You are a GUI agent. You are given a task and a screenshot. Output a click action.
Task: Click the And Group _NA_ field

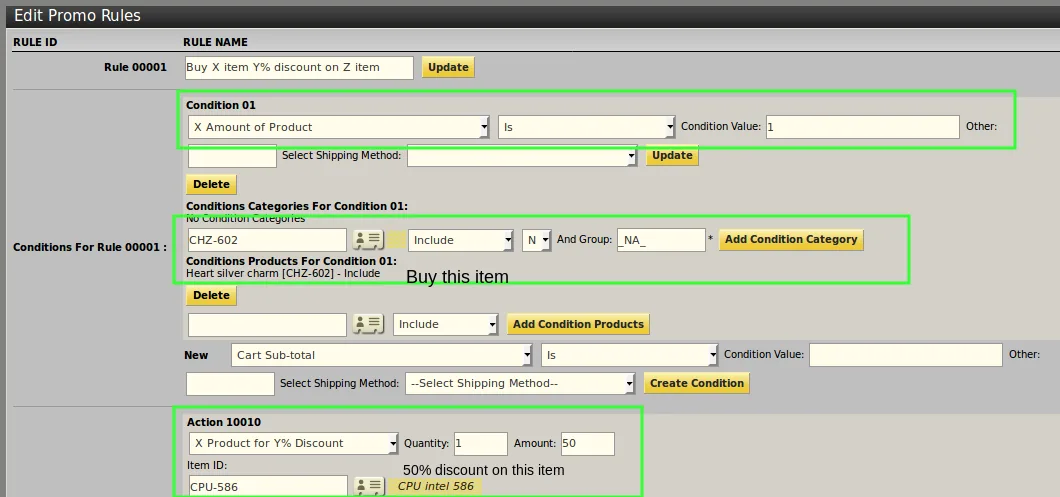point(661,239)
